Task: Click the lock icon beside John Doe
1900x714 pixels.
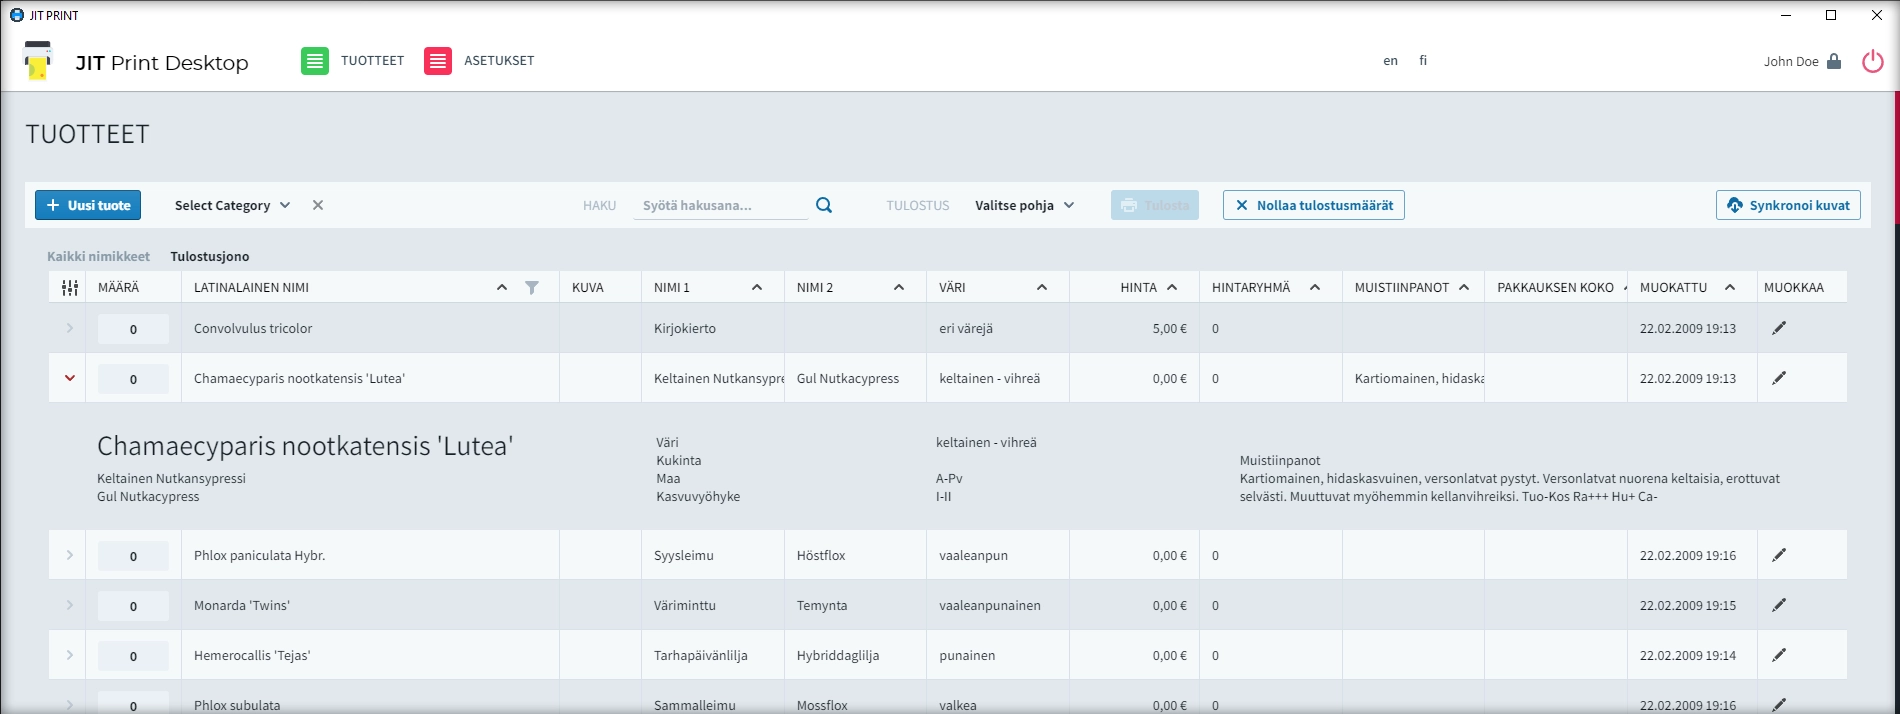Action: (x=1834, y=61)
